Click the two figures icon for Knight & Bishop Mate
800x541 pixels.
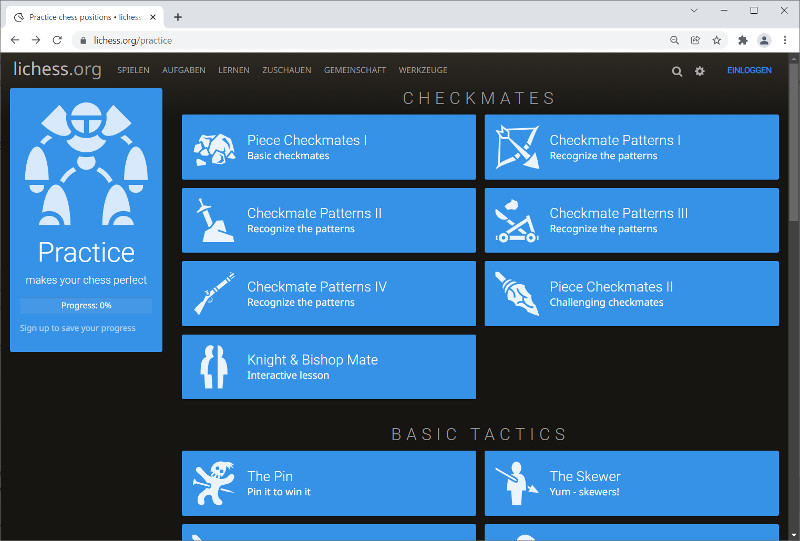coord(214,367)
